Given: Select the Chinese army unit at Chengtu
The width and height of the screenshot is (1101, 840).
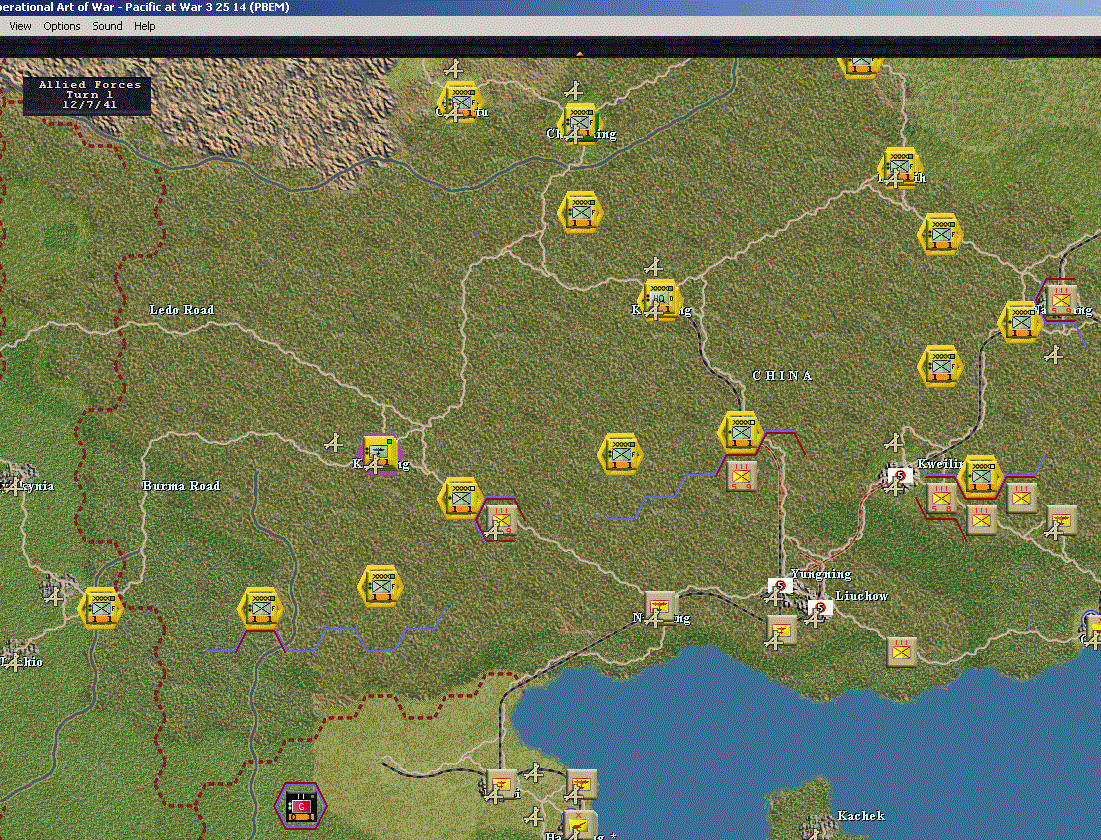Looking at the screenshot, I should (460, 103).
